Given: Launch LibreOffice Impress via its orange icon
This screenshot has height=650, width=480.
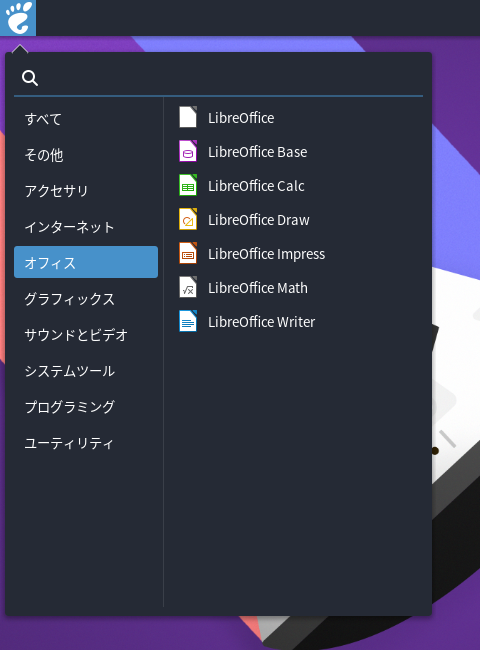Looking at the screenshot, I should click(188, 253).
